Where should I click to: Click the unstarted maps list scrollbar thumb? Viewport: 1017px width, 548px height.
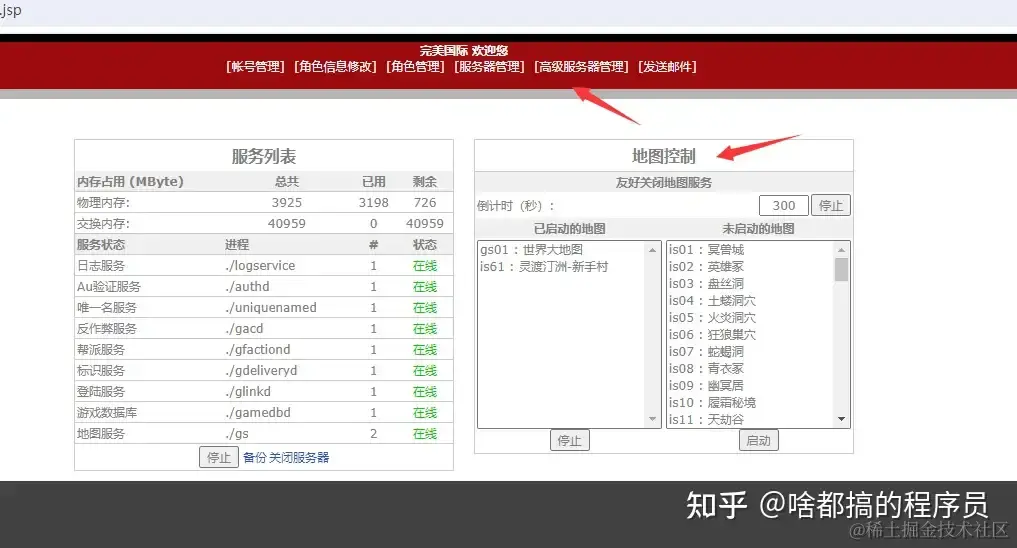[841, 269]
